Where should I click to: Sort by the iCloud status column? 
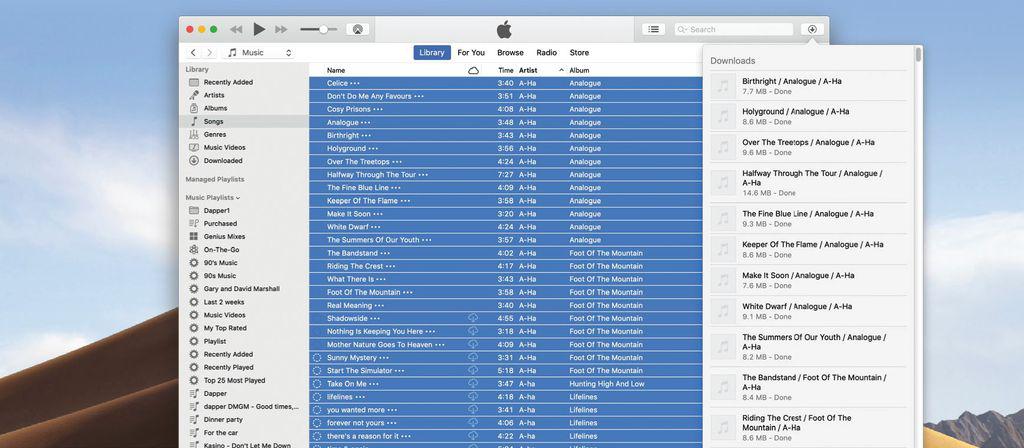pyautogui.click(x=473, y=70)
